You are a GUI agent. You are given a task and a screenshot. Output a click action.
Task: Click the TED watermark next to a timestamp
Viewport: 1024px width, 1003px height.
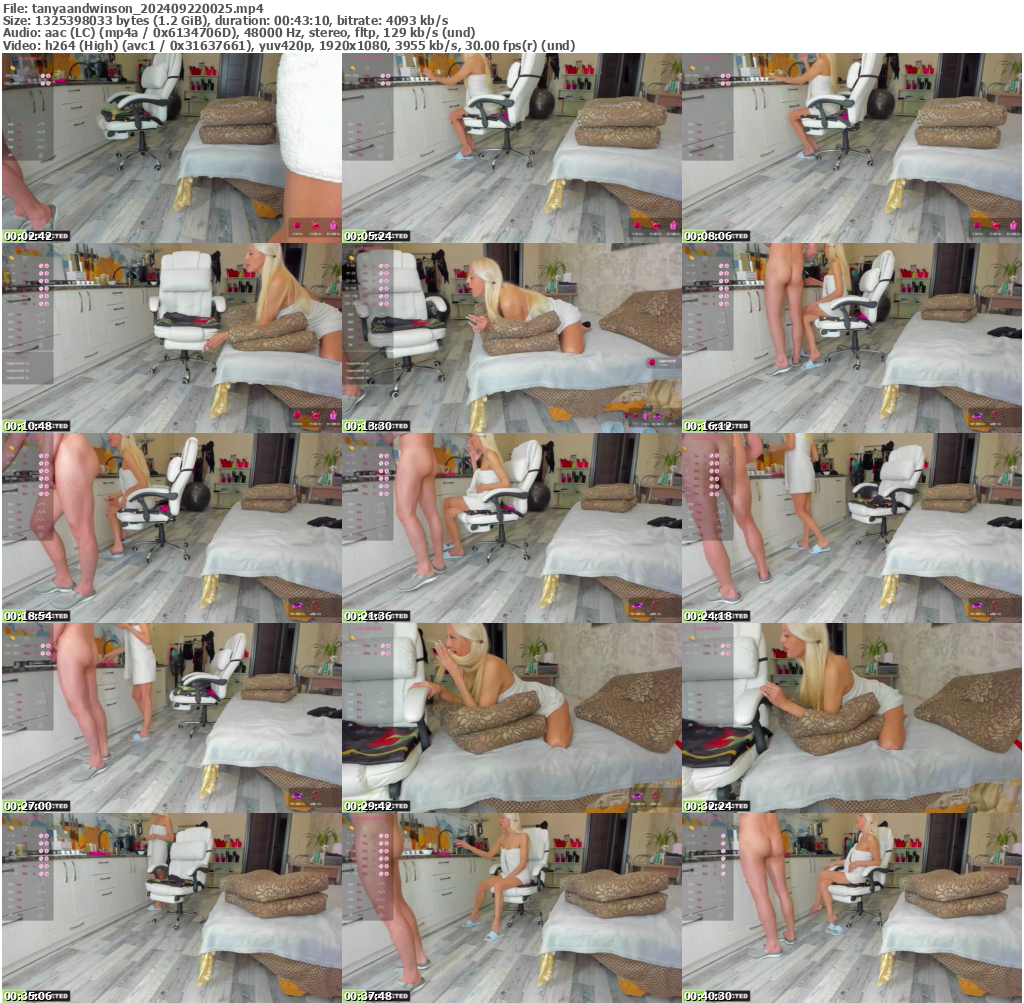click(x=61, y=236)
